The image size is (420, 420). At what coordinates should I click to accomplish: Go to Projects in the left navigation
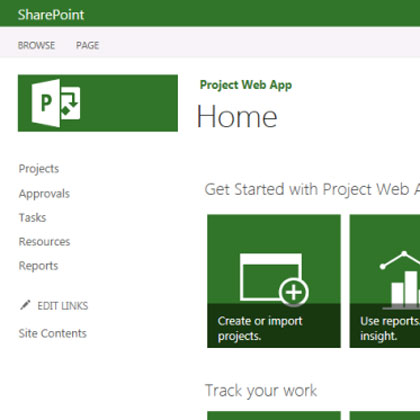pos(39,169)
